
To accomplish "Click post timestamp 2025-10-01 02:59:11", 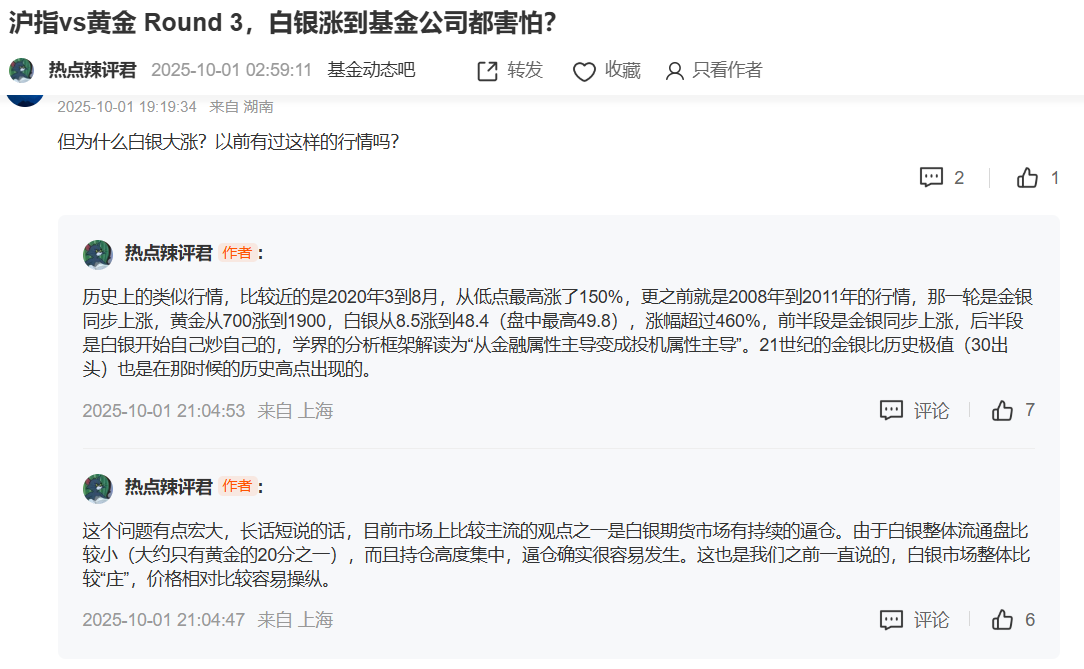I will point(232,70).
